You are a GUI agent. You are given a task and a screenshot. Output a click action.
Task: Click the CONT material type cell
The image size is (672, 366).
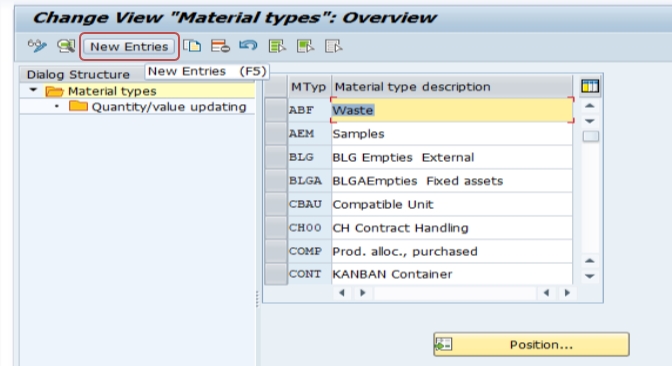pyautogui.click(x=309, y=274)
